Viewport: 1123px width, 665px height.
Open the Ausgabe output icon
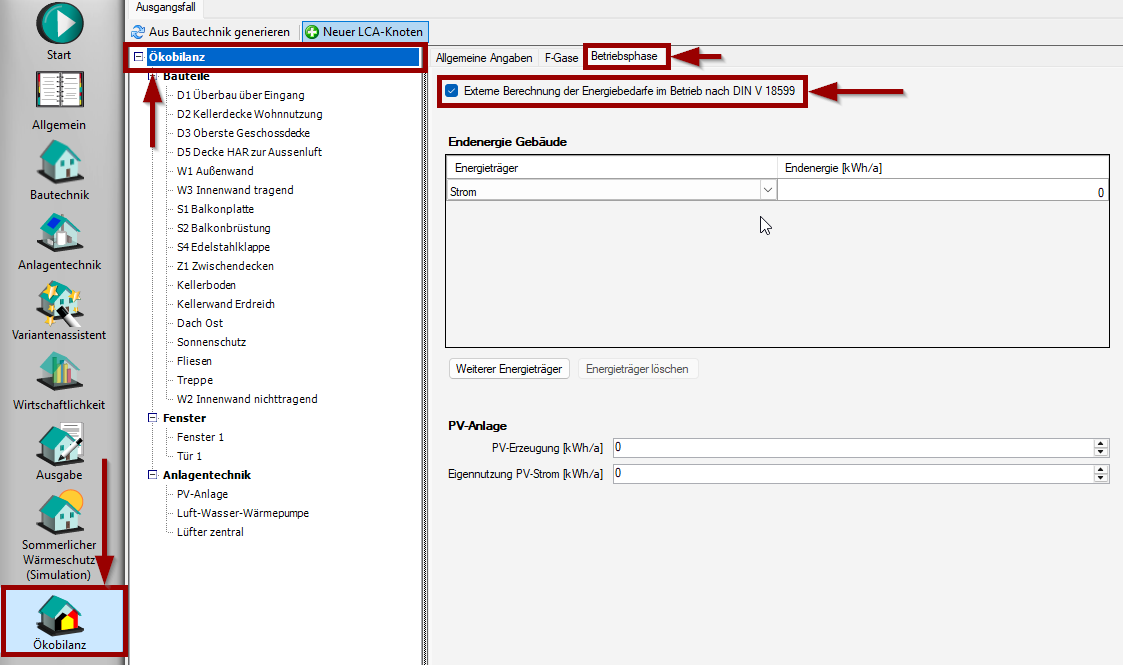pos(59,443)
